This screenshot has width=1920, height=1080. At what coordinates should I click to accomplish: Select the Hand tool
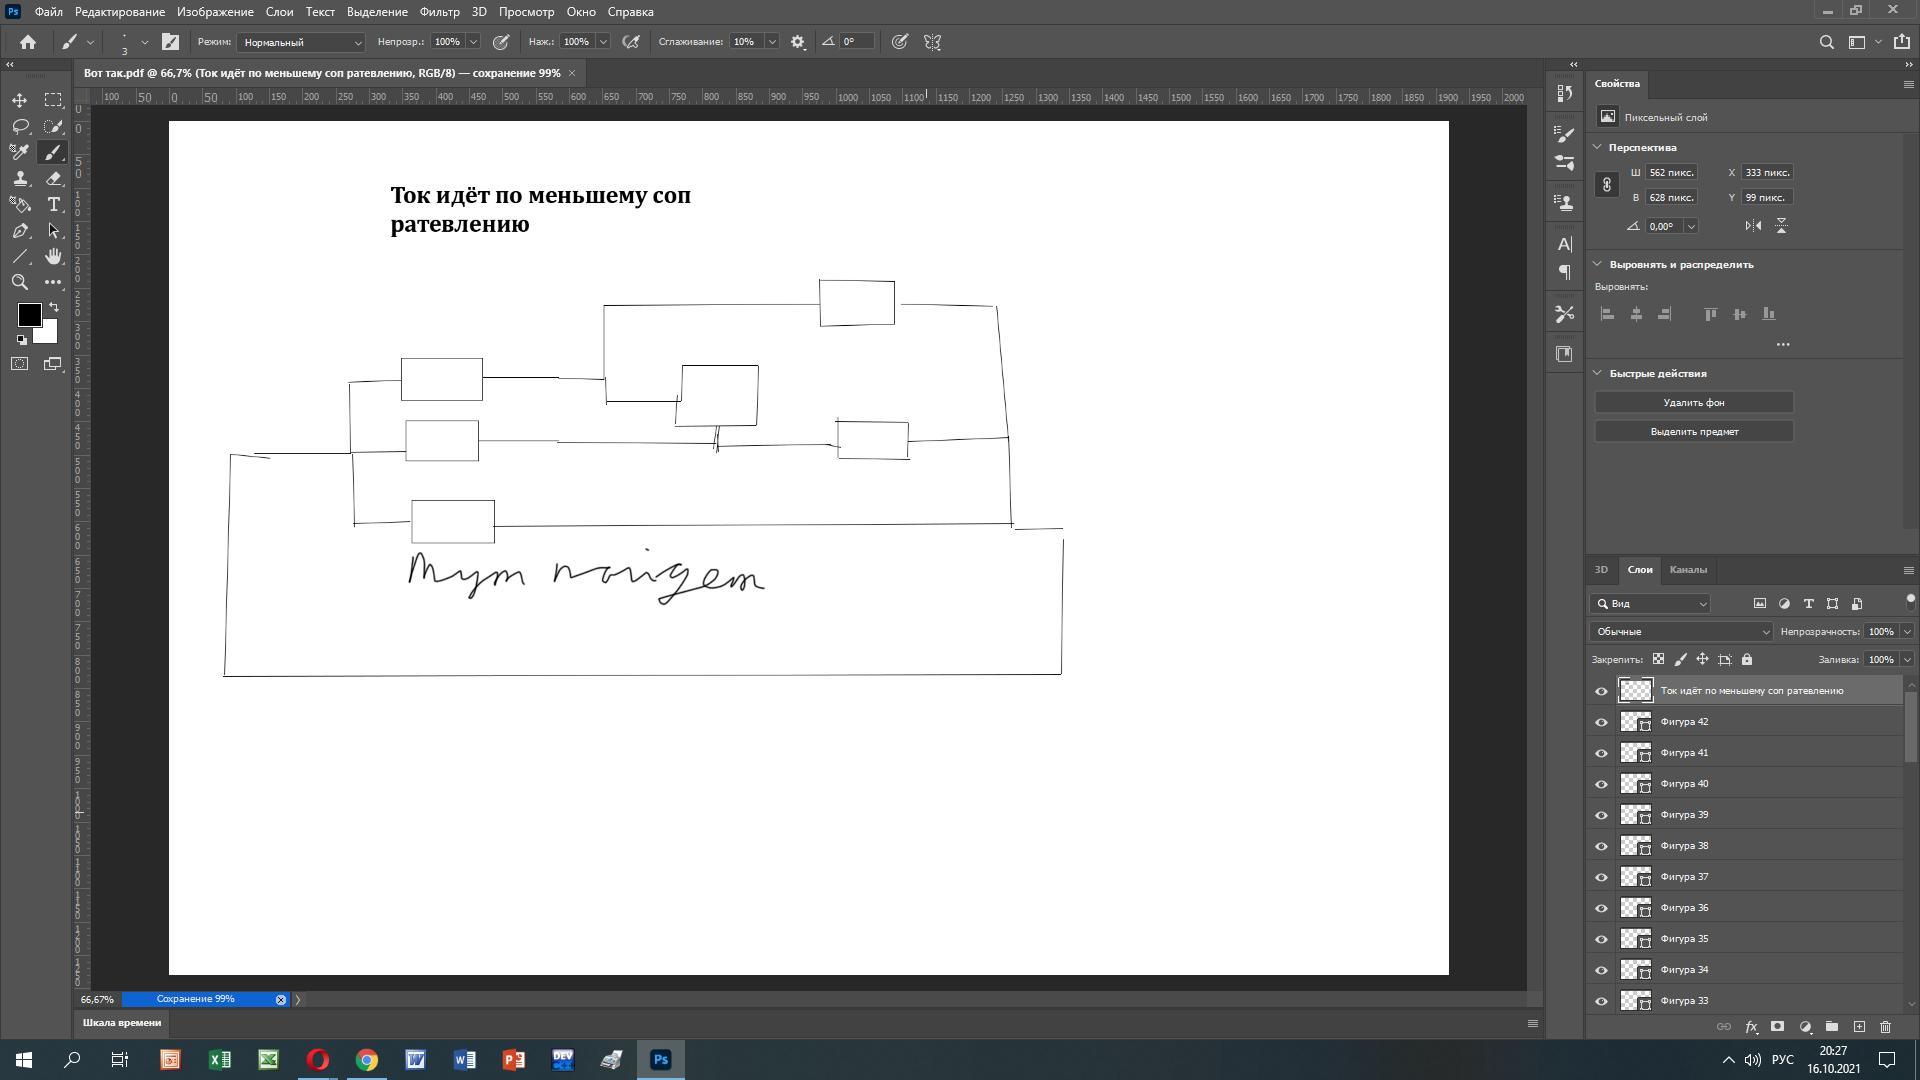point(54,256)
